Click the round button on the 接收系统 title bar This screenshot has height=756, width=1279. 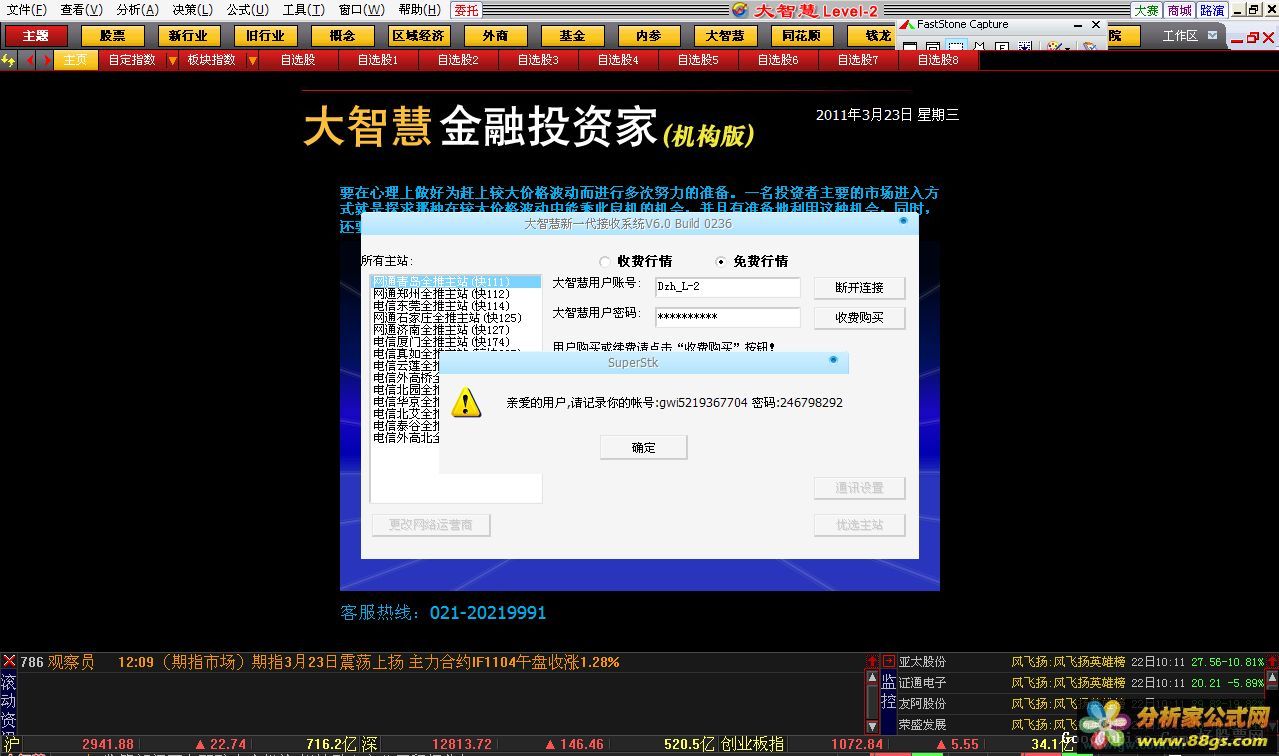tap(903, 221)
